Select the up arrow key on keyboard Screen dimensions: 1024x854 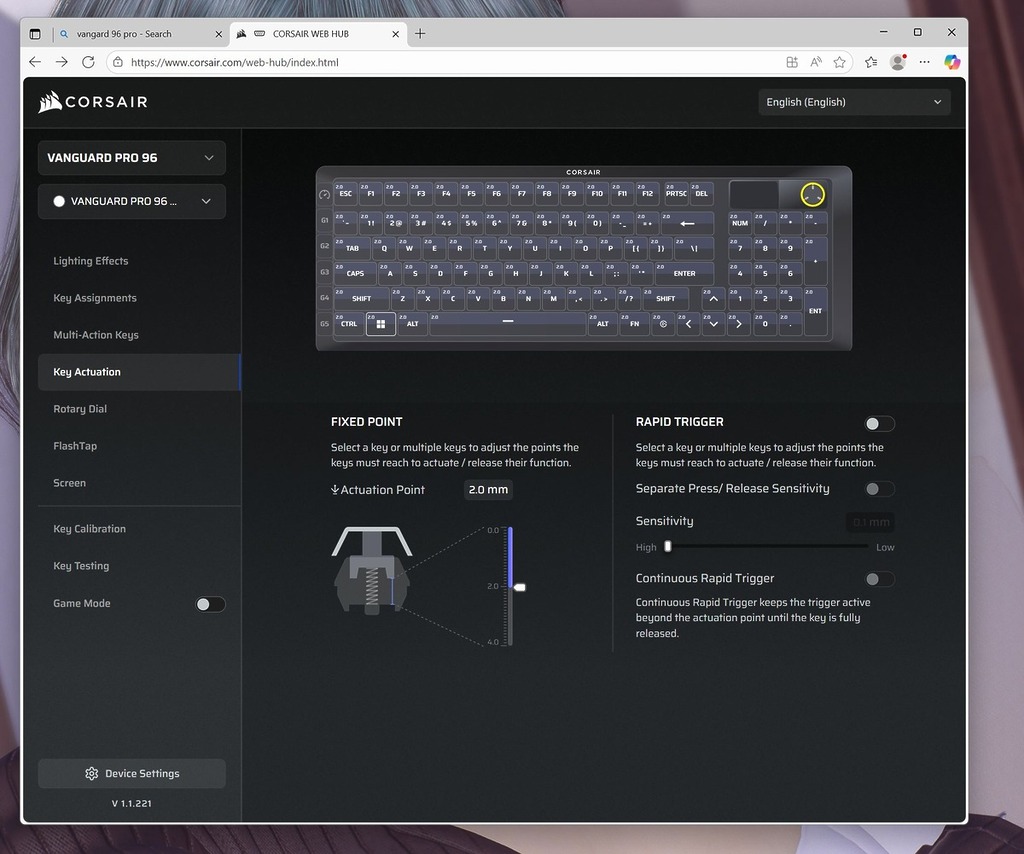pyautogui.click(x=713, y=298)
